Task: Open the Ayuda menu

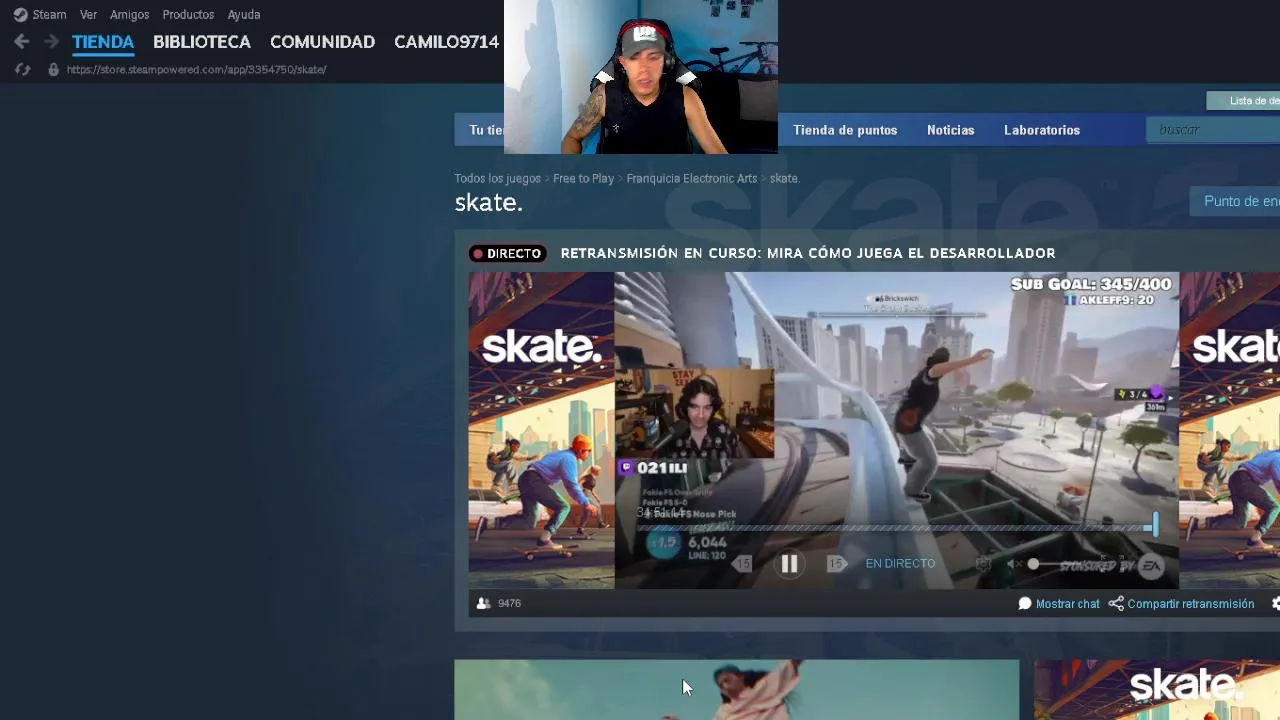Action: [x=244, y=15]
